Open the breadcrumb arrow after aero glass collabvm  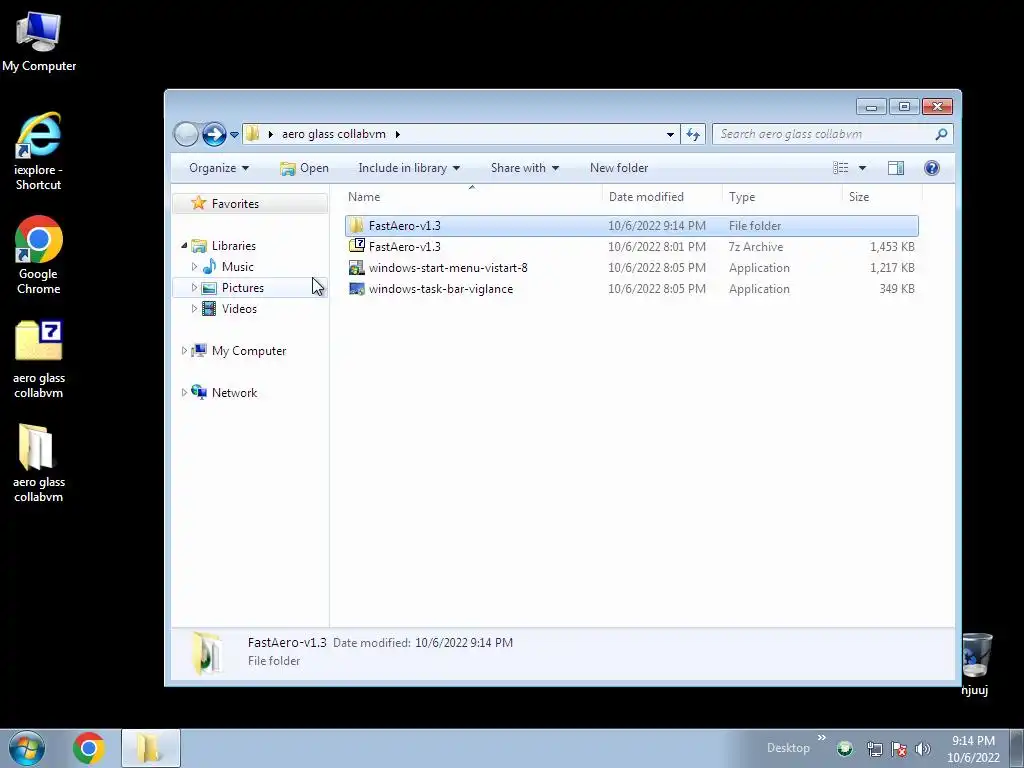[x=397, y=135]
